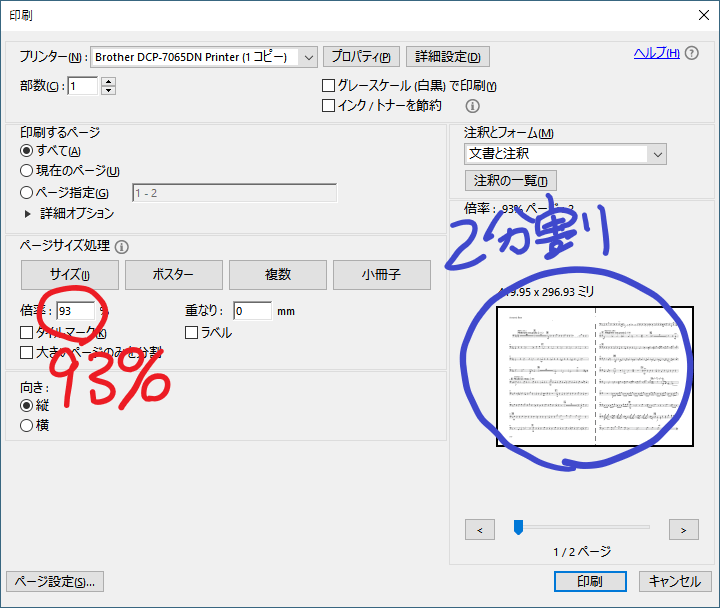Image resolution: width=720 pixels, height=608 pixels.
Task: Click the 印刷 button to print
Action: click(x=590, y=581)
